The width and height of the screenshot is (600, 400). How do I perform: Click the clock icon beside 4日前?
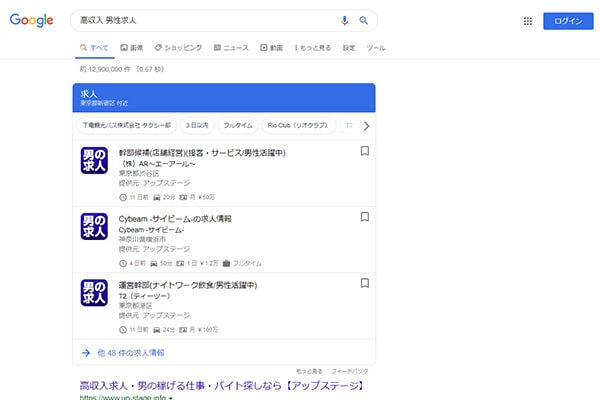click(x=123, y=263)
